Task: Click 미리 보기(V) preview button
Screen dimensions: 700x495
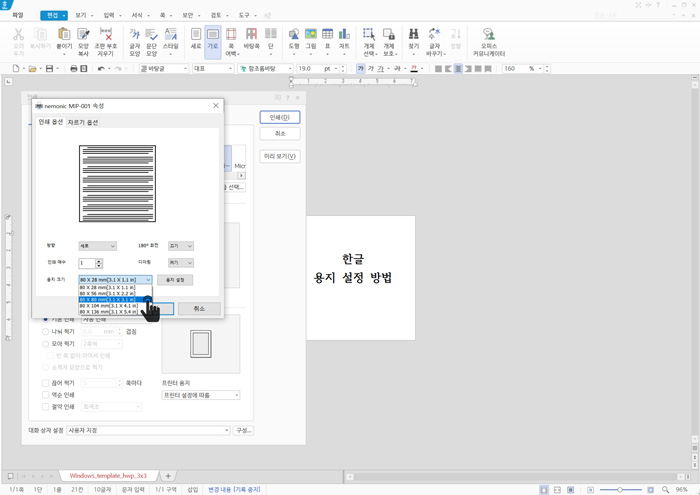Action: [280, 156]
